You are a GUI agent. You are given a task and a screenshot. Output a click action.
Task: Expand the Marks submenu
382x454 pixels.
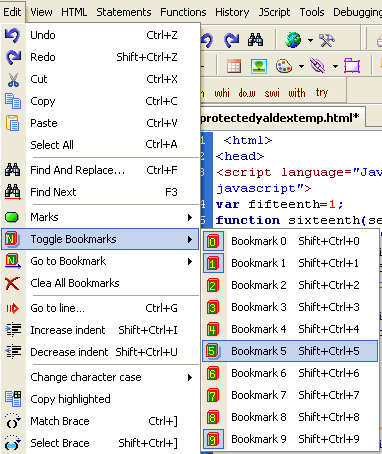pos(100,217)
